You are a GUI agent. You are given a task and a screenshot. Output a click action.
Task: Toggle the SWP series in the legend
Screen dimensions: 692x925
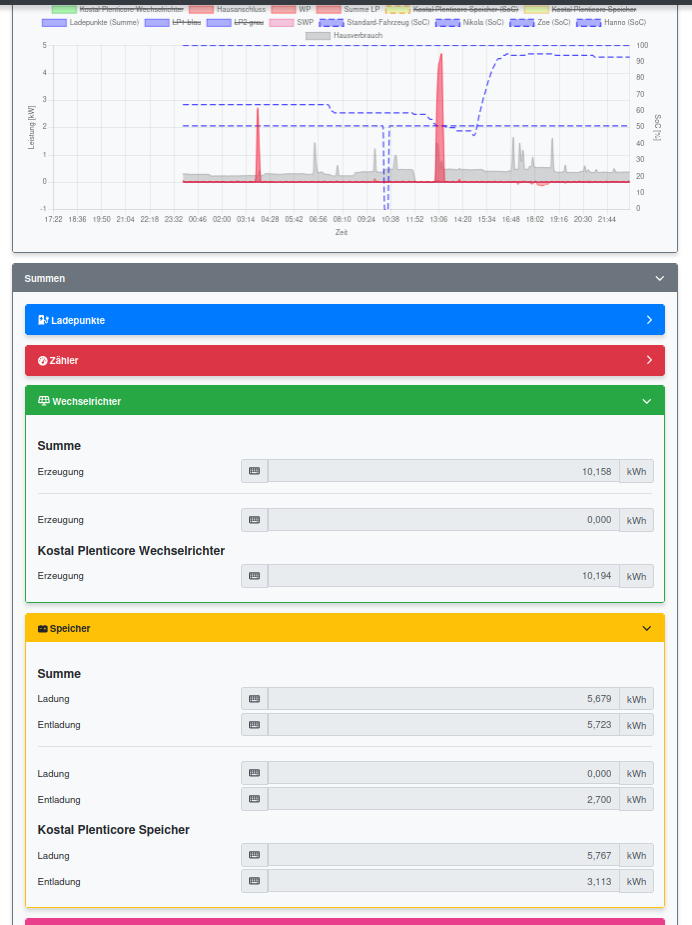point(291,22)
